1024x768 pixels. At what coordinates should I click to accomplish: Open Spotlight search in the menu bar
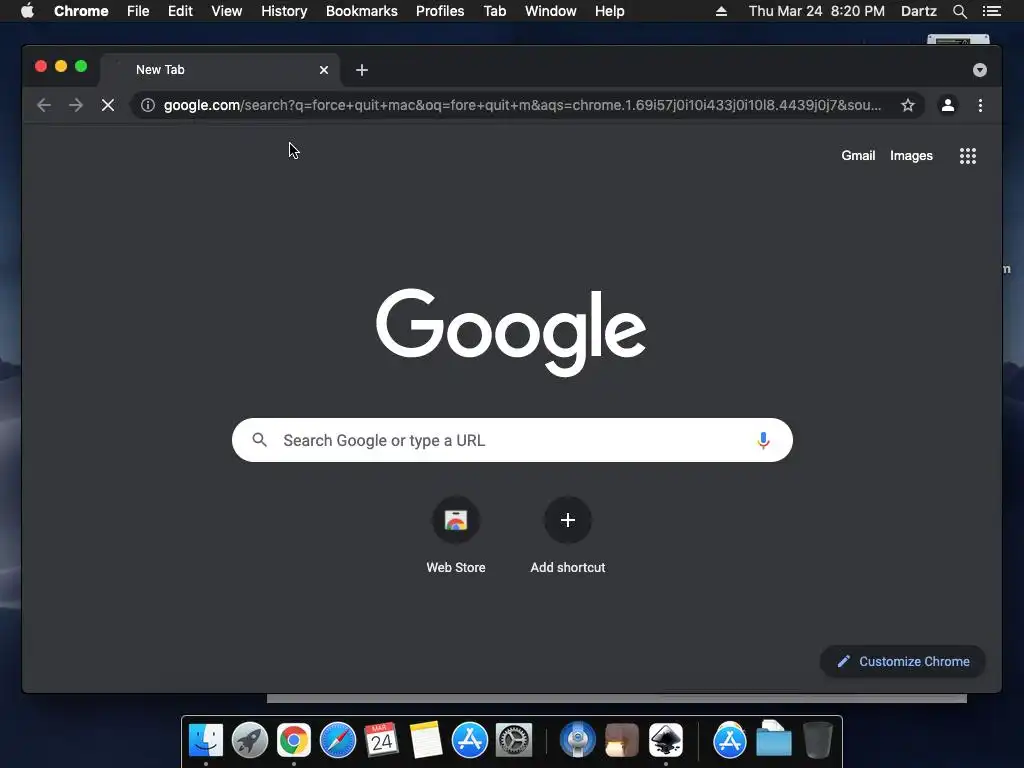pyautogui.click(x=959, y=11)
